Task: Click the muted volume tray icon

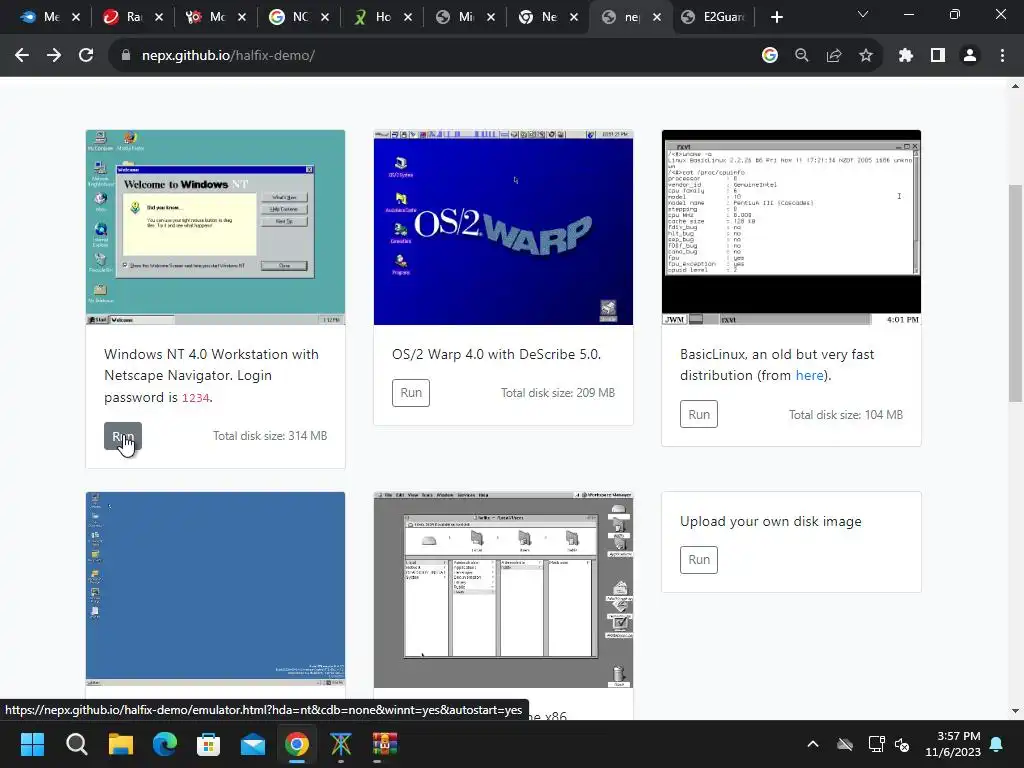Action: [x=902, y=744]
